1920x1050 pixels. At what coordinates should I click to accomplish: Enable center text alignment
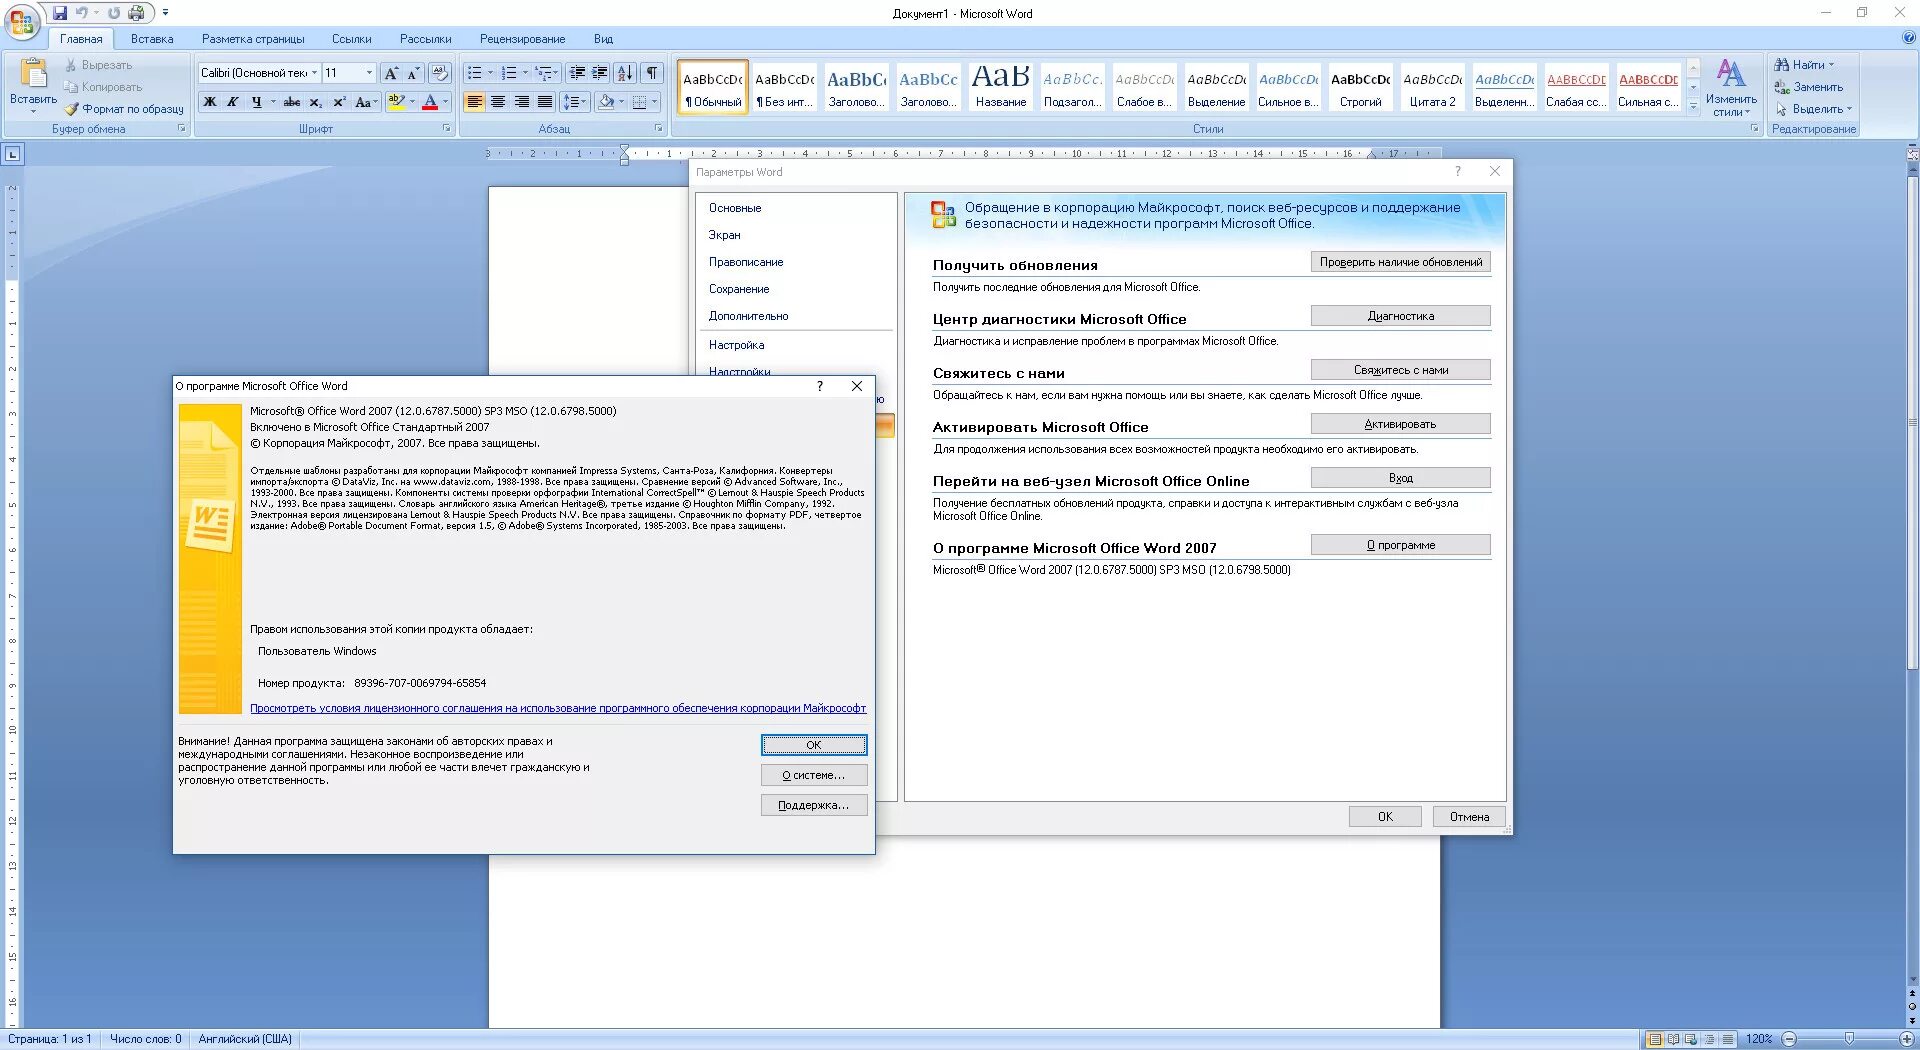[498, 101]
